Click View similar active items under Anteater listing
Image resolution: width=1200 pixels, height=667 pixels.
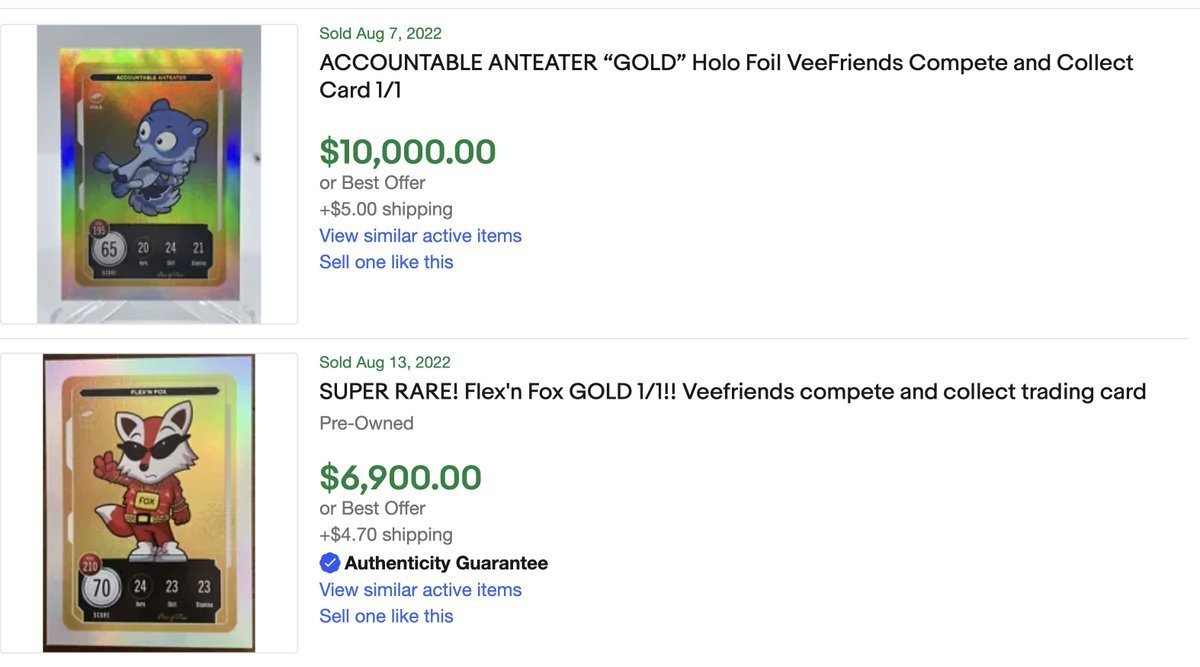[420, 236]
